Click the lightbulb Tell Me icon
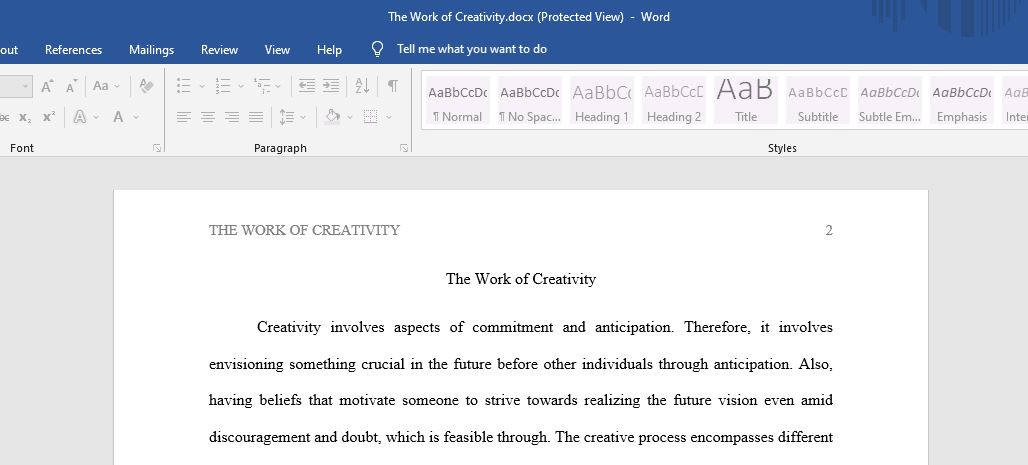 [377, 49]
